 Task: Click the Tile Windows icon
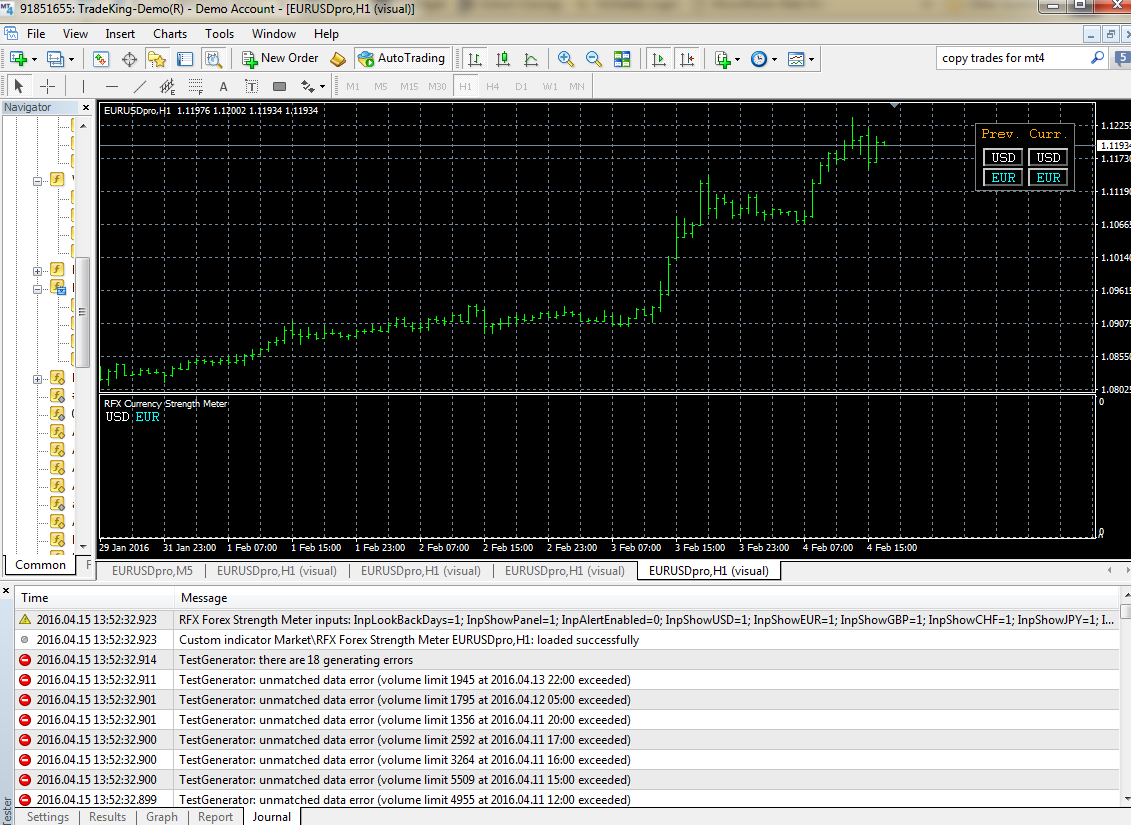(x=622, y=59)
